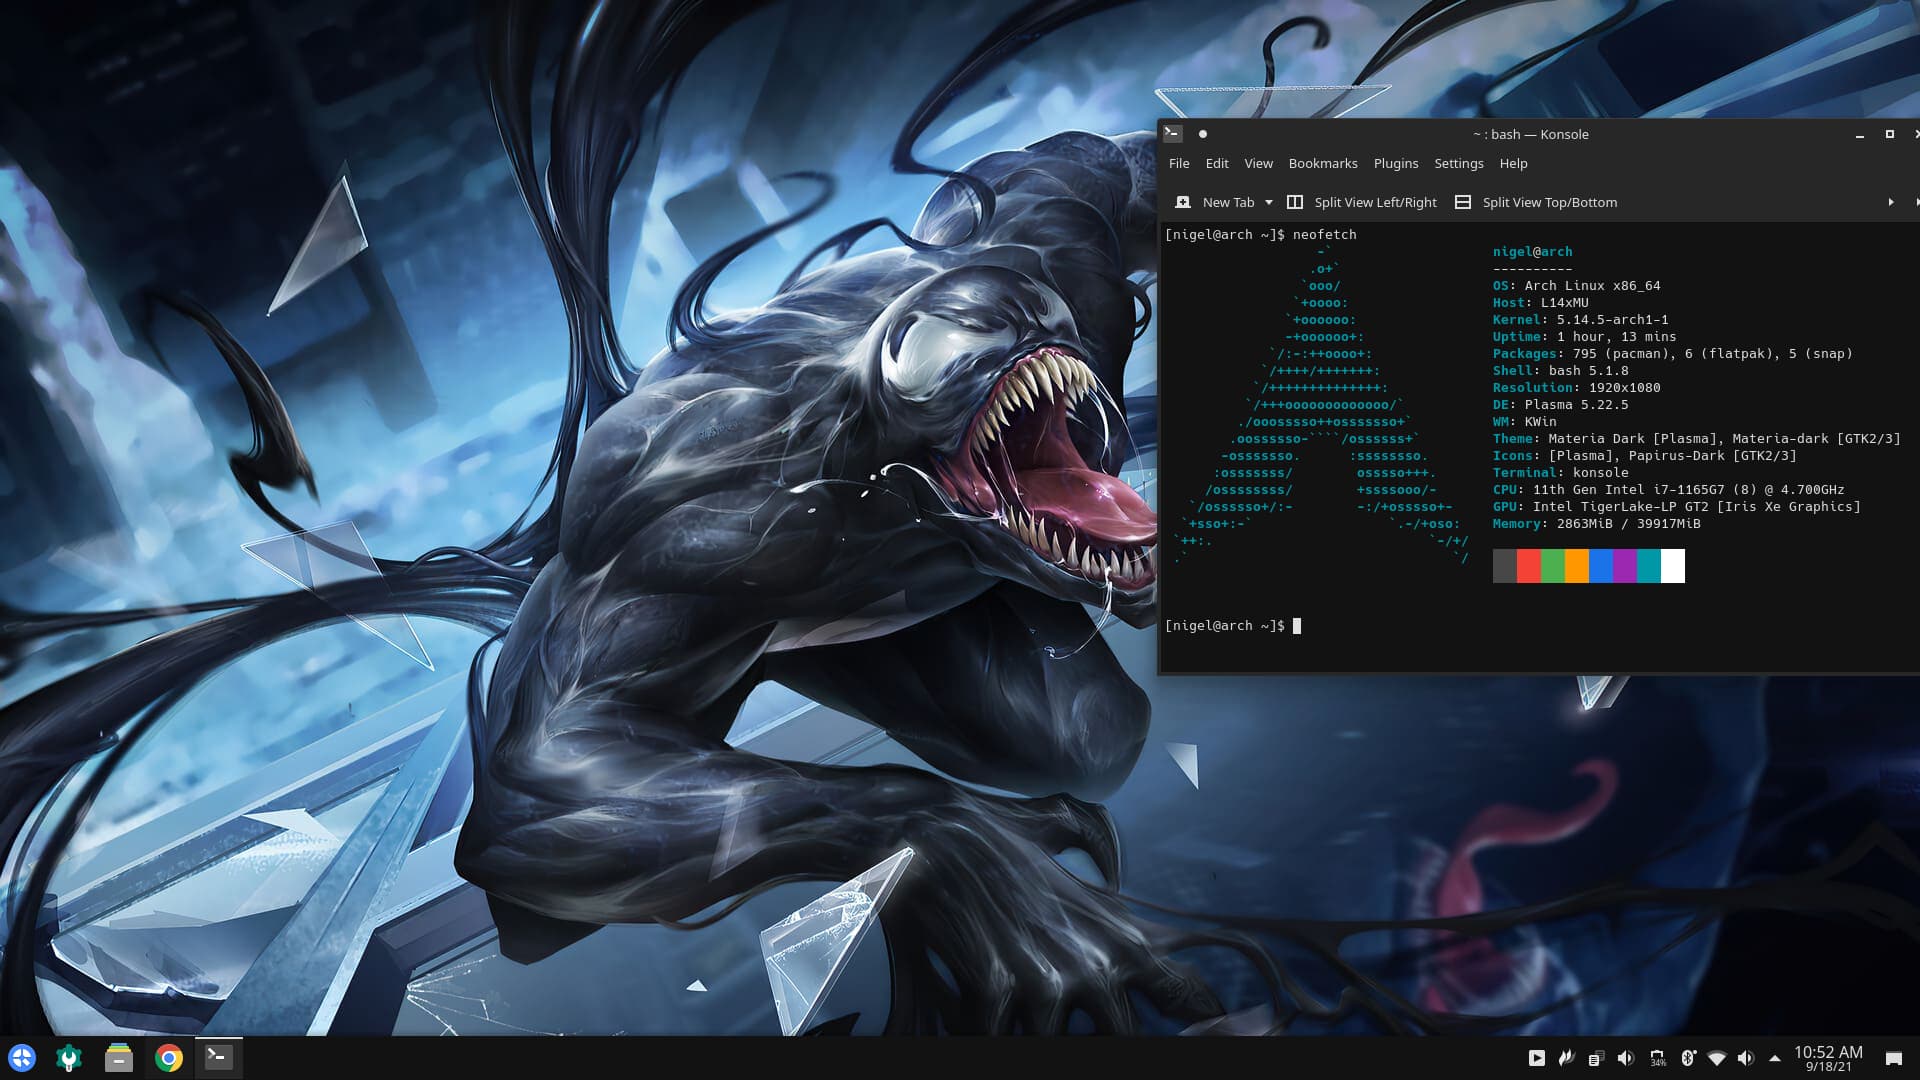1920x1080 pixels.
Task: Click the 'Terminal: konsole' line
Action: (1561, 473)
